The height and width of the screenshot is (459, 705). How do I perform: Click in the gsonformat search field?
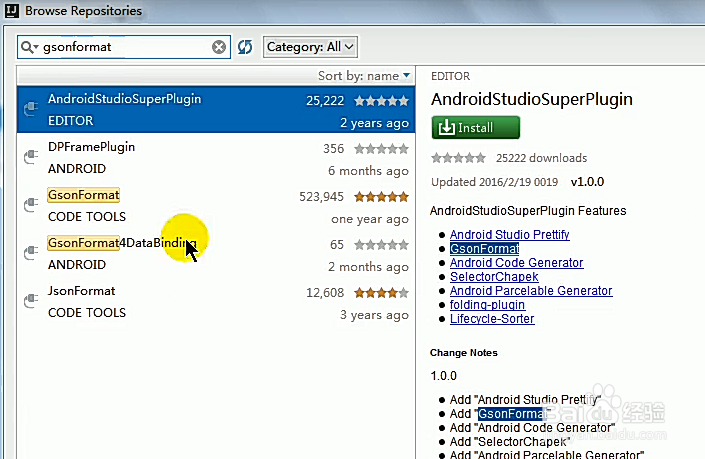tap(124, 47)
